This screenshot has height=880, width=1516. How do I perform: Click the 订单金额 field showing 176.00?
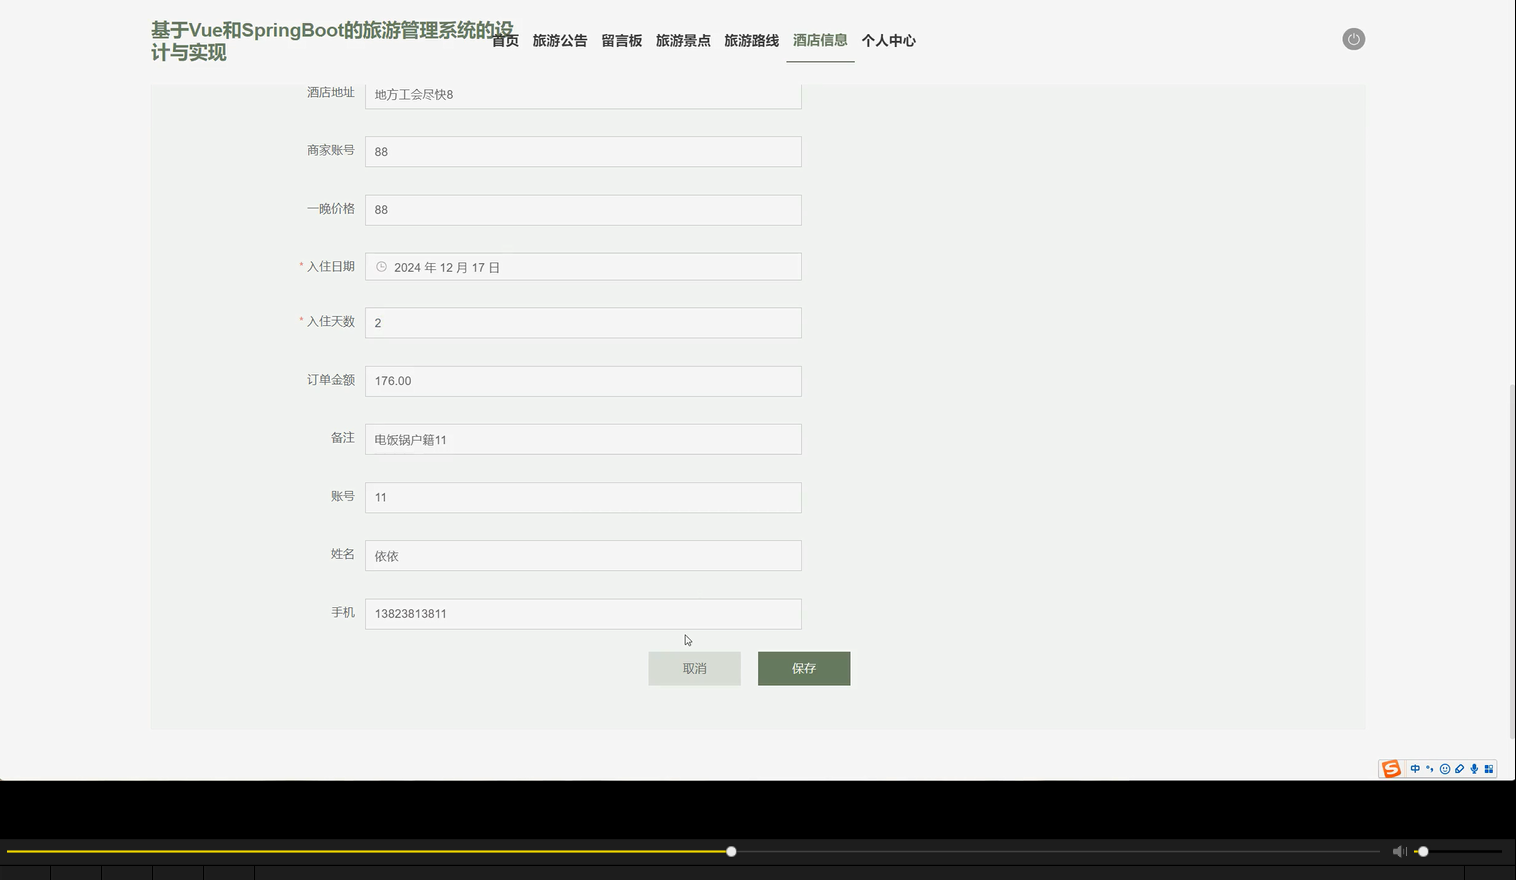[583, 381]
